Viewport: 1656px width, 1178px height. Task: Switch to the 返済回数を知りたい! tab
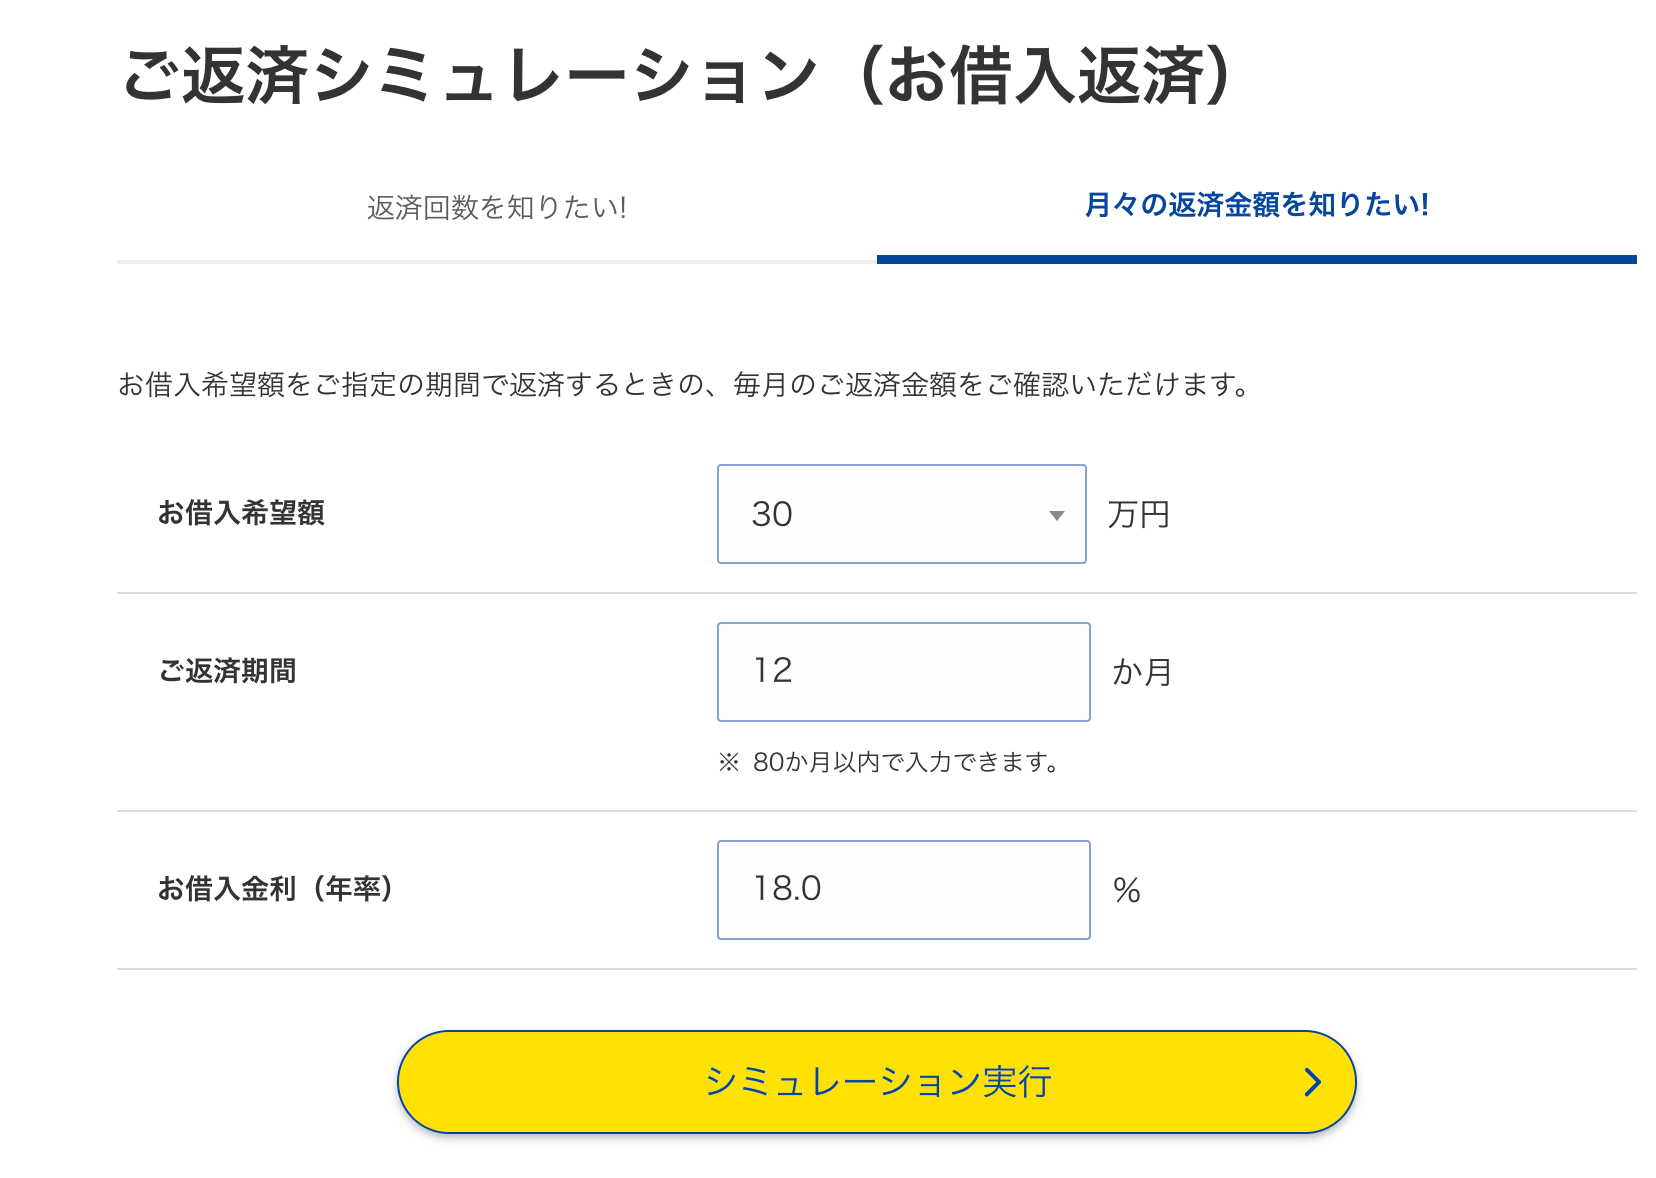pos(496,208)
